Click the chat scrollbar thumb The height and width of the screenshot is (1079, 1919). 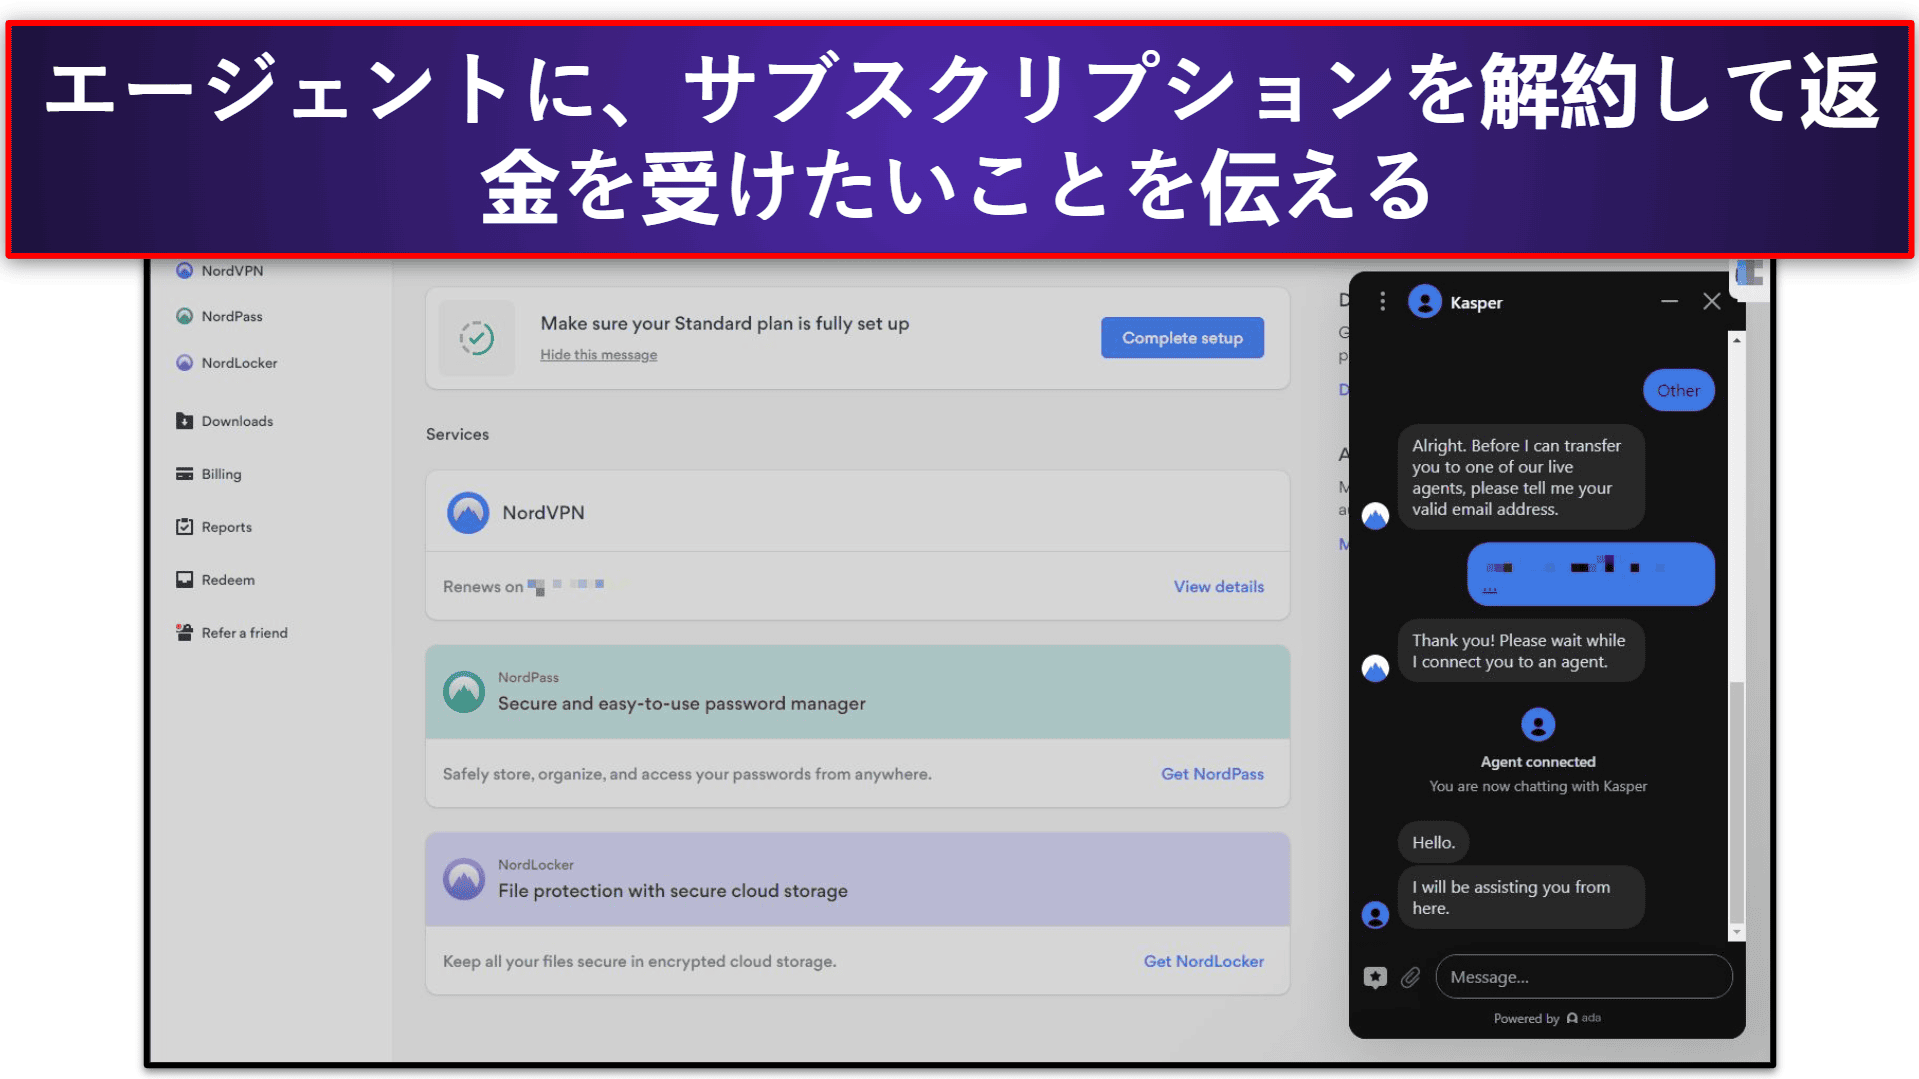coord(1737,803)
